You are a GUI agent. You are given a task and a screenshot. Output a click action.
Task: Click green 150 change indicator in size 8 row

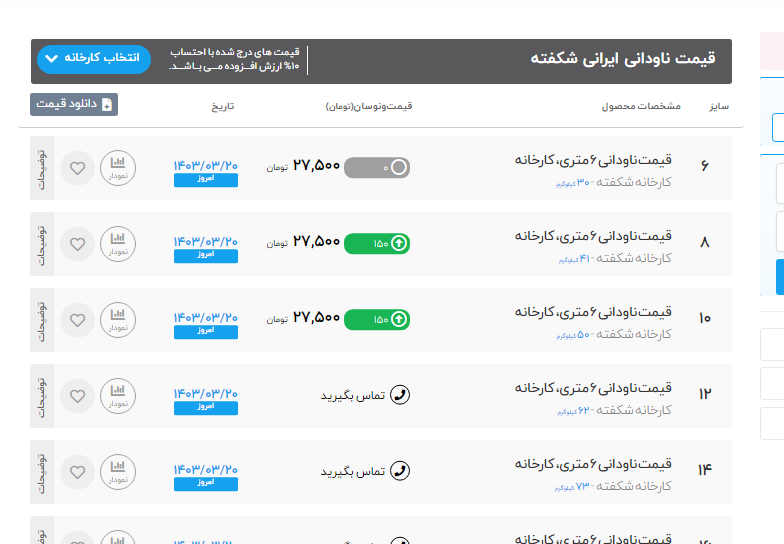[x=376, y=243]
